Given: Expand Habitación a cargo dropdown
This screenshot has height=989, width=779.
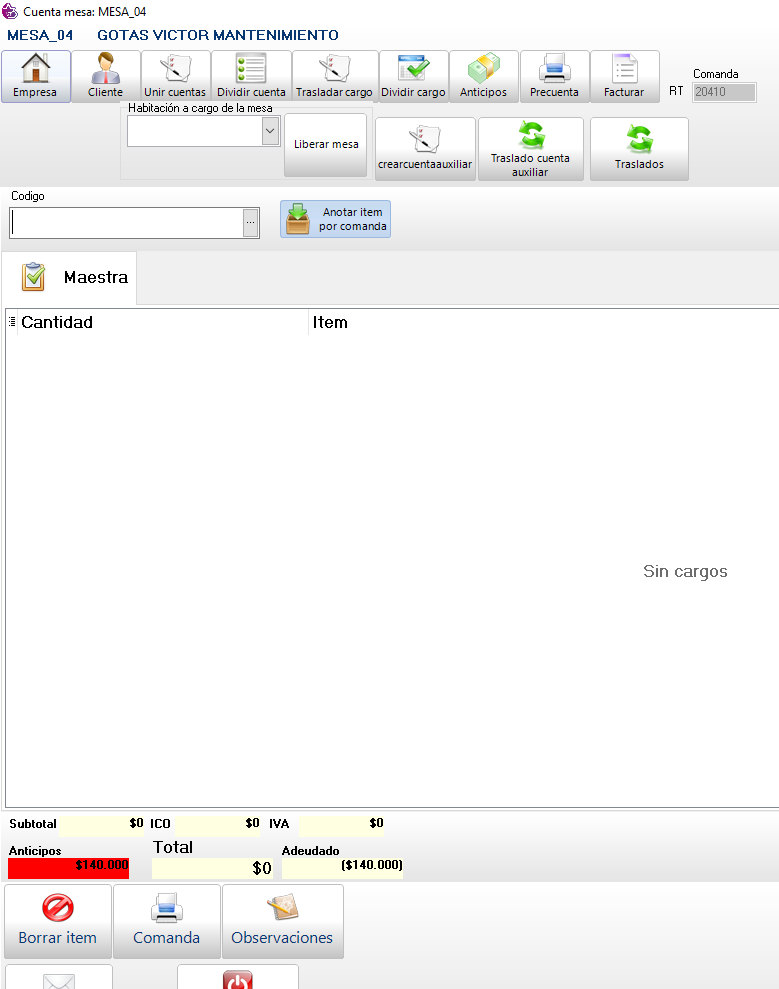Looking at the screenshot, I should pyautogui.click(x=269, y=132).
